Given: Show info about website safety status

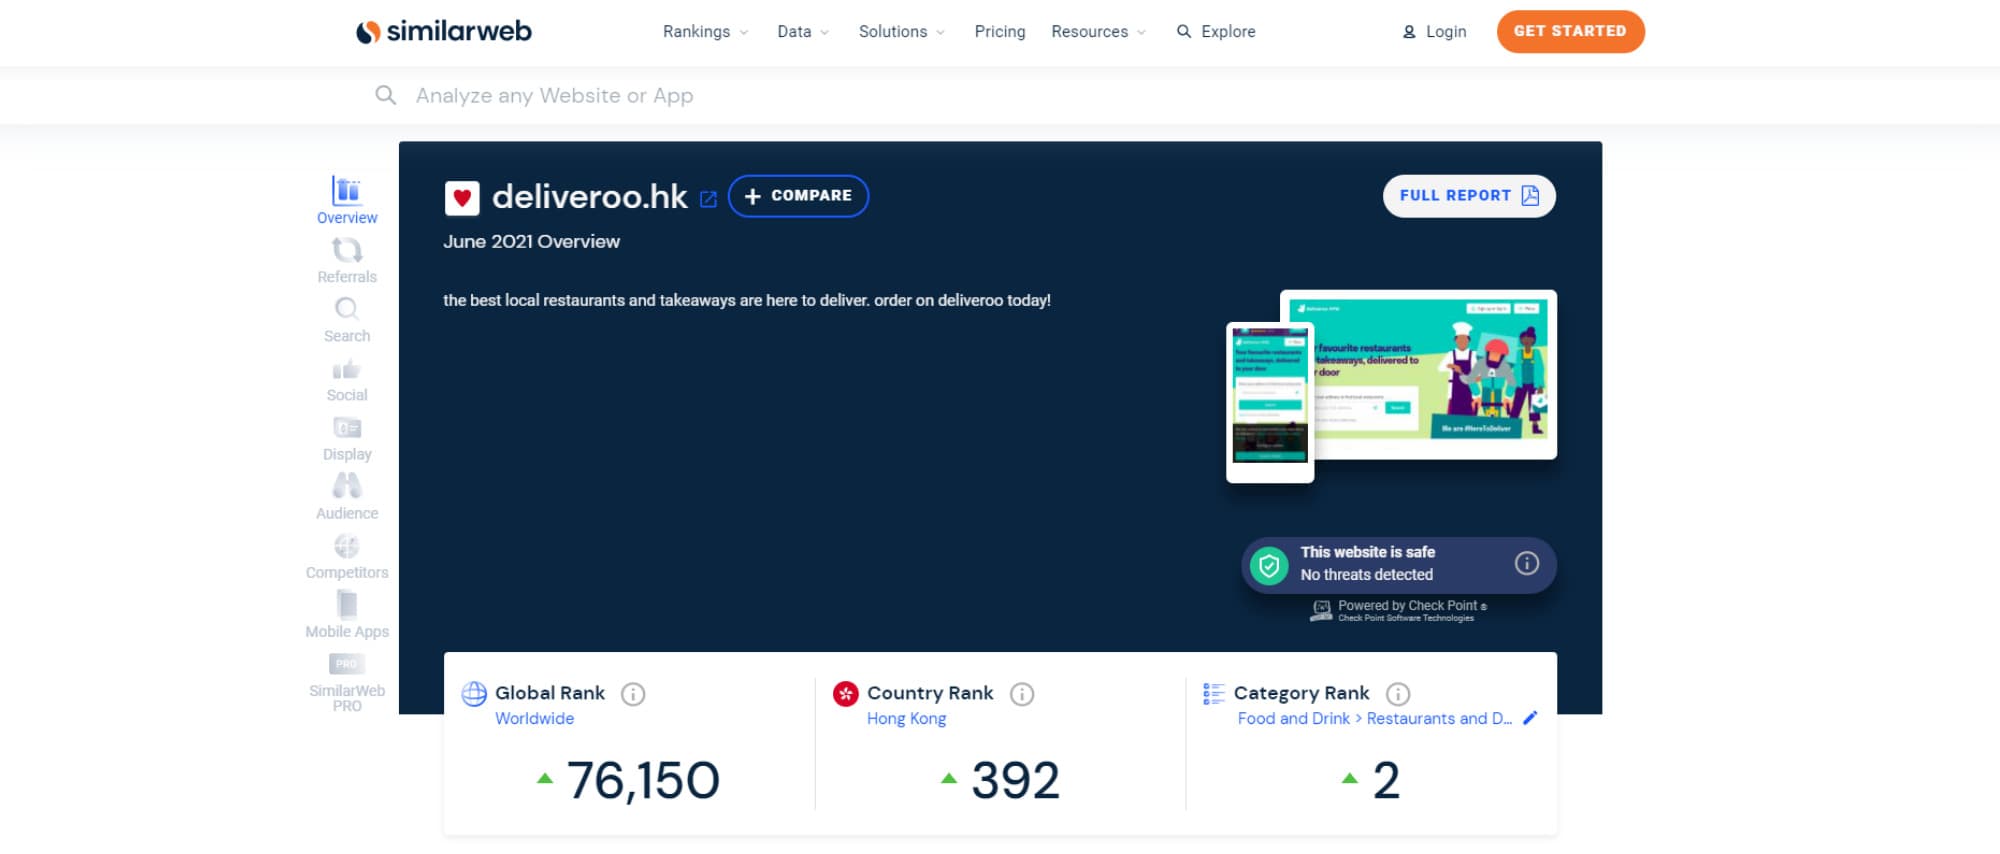Looking at the screenshot, I should click(x=1526, y=563).
